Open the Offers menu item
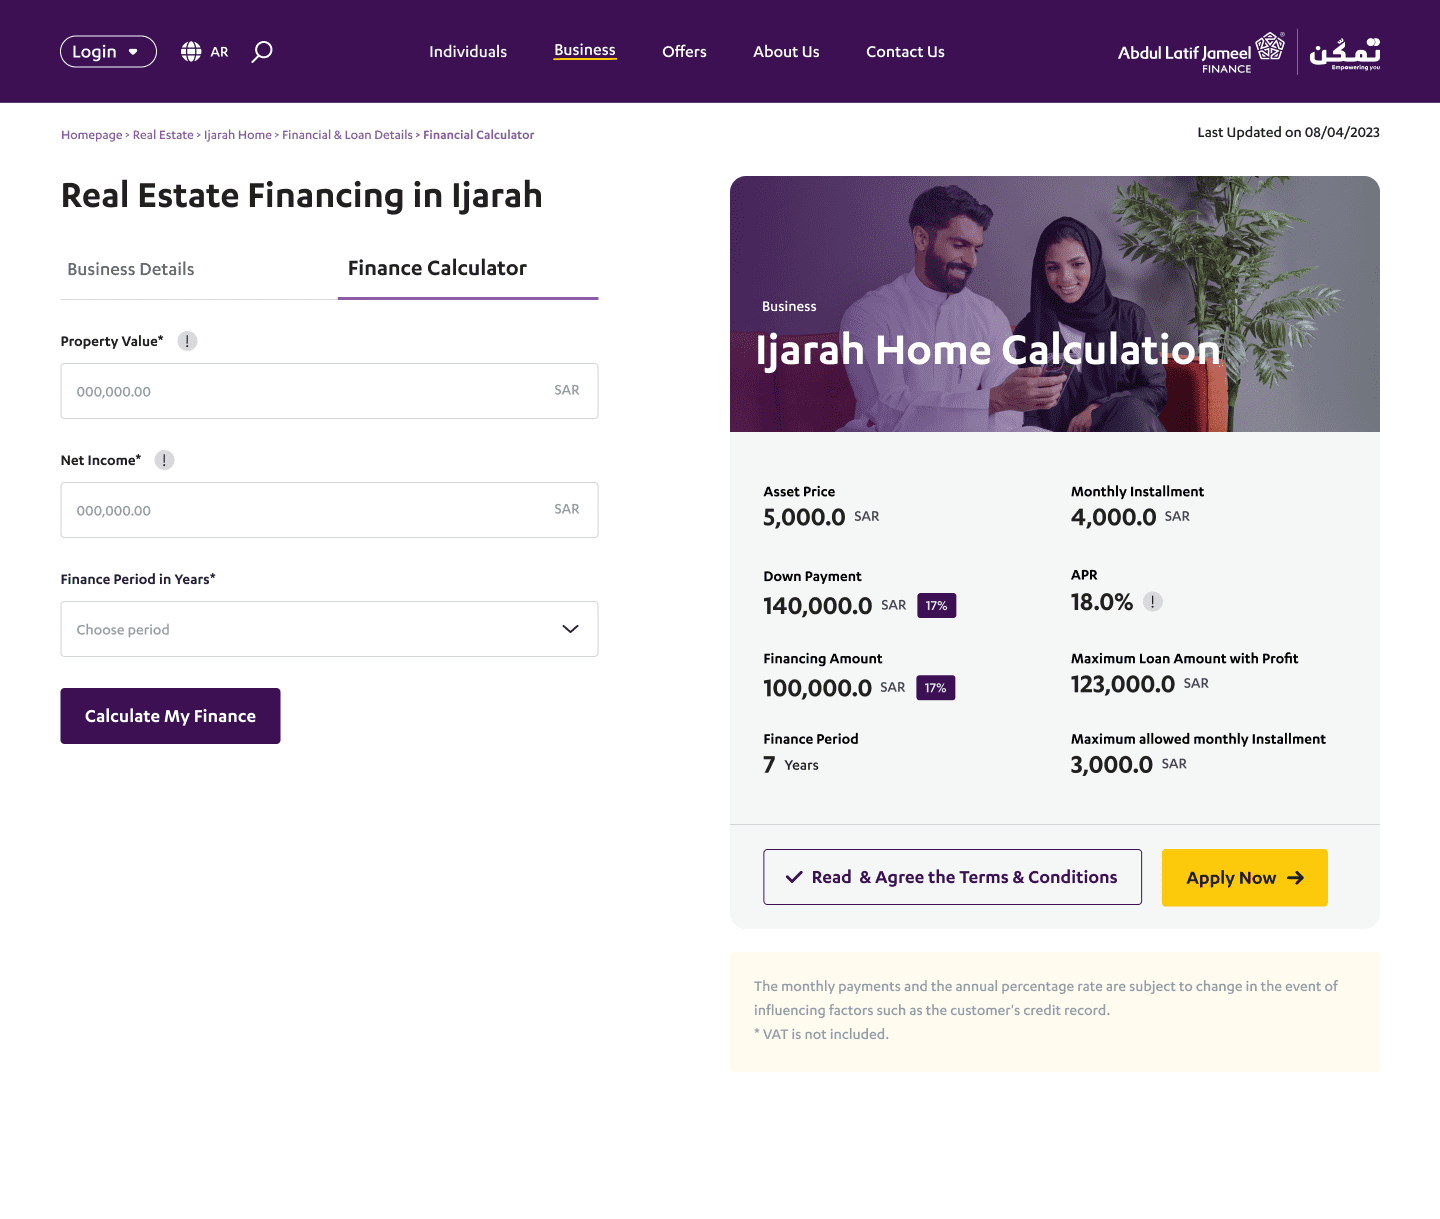Screen dimensions: 1440x1219 click(684, 52)
